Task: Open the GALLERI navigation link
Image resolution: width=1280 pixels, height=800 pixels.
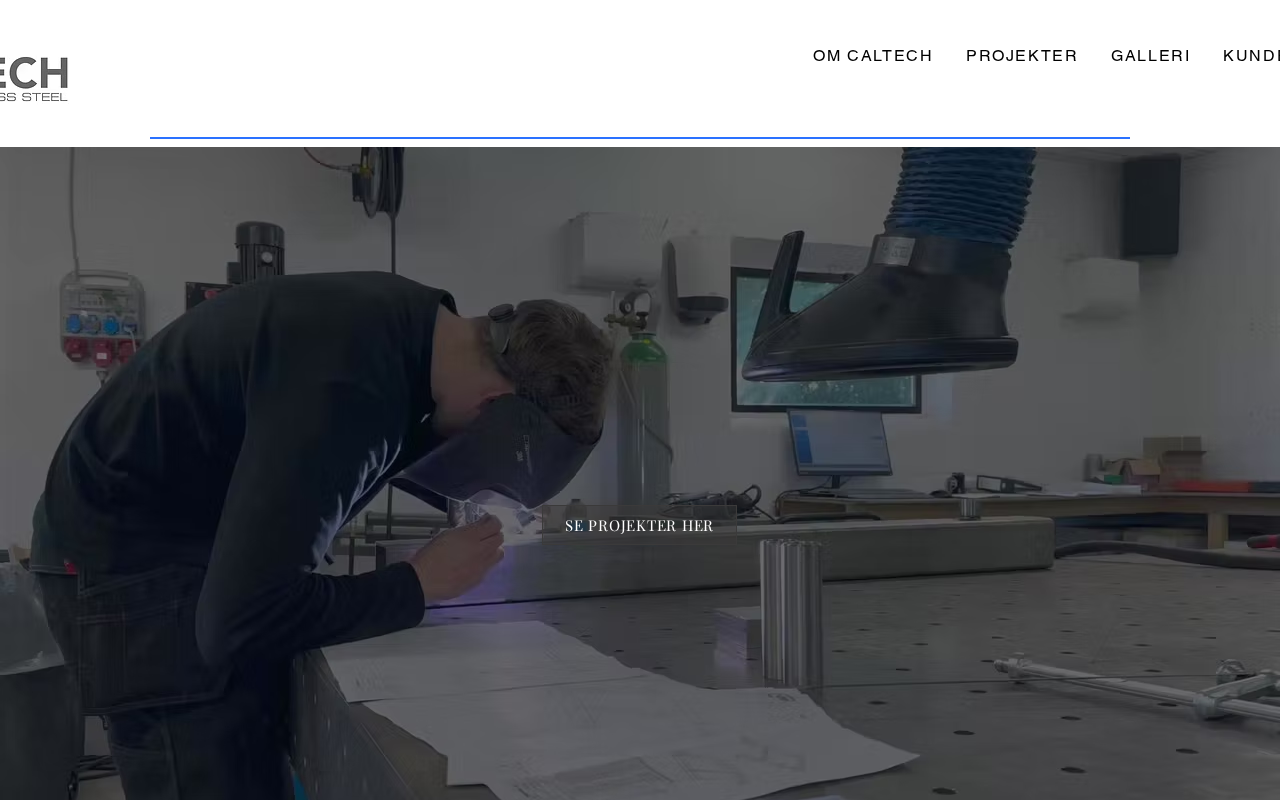Action: [x=1151, y=56]
